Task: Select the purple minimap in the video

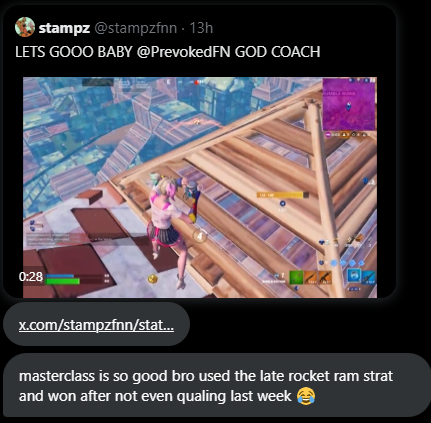Action: coord(349,104)
